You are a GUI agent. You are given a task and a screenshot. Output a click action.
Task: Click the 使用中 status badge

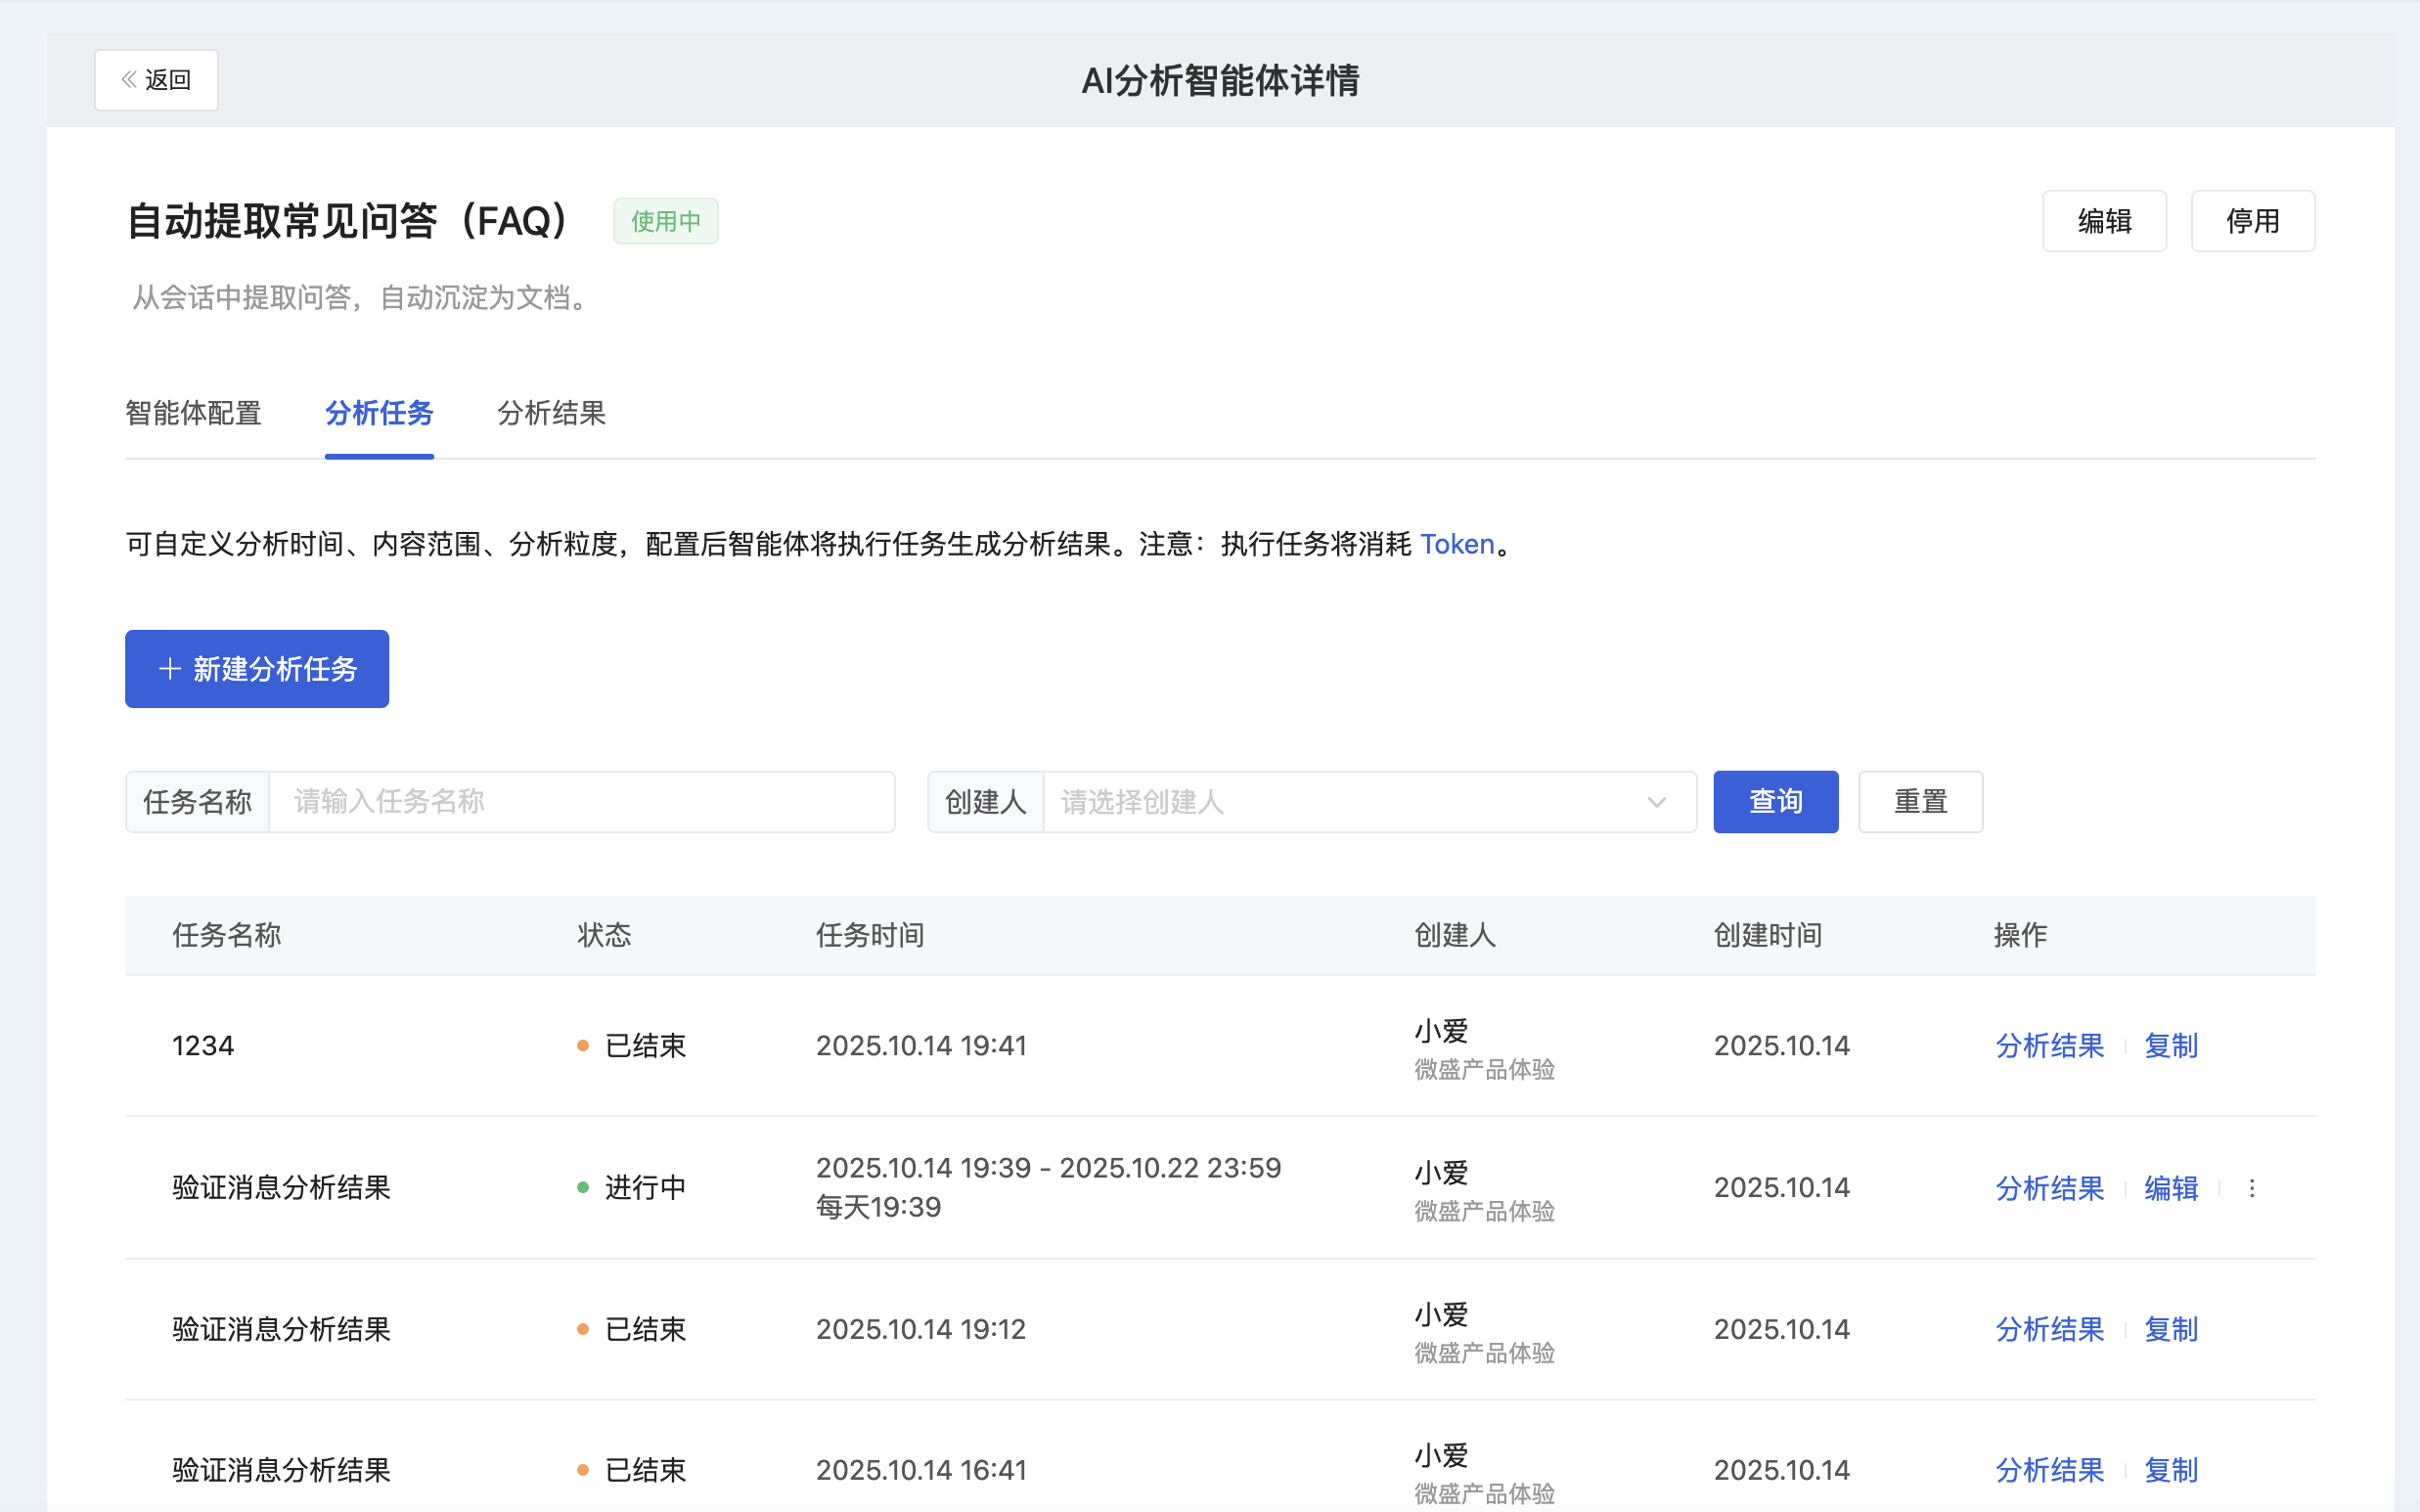point(666,221)
